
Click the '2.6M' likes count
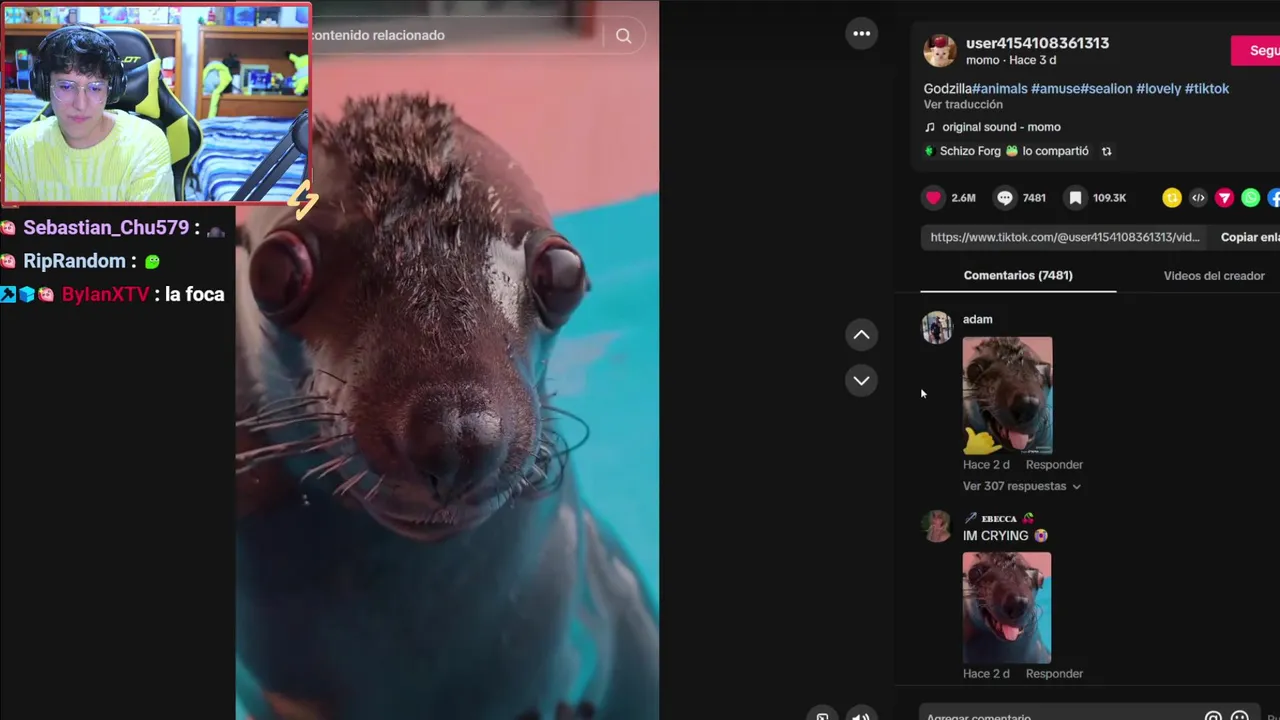click(x=963, y=198)
